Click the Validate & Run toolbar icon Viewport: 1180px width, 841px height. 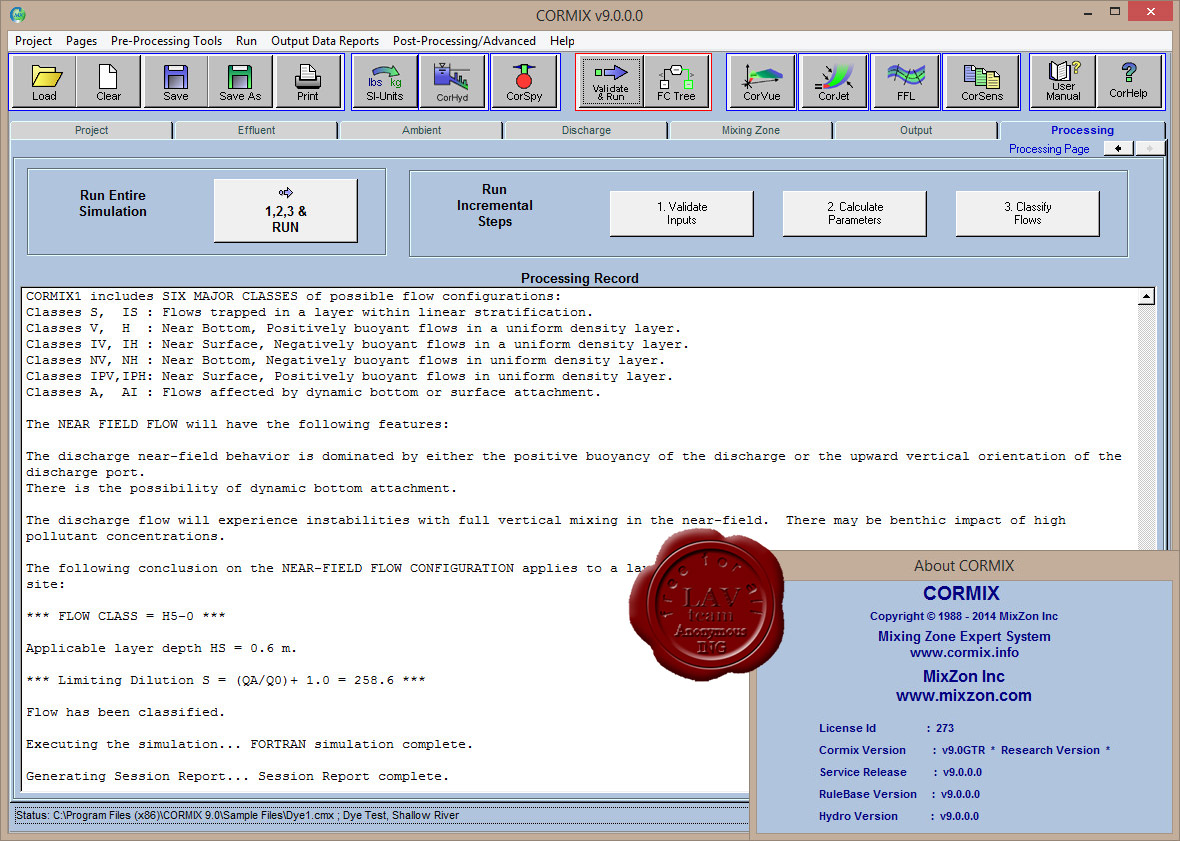610,81
